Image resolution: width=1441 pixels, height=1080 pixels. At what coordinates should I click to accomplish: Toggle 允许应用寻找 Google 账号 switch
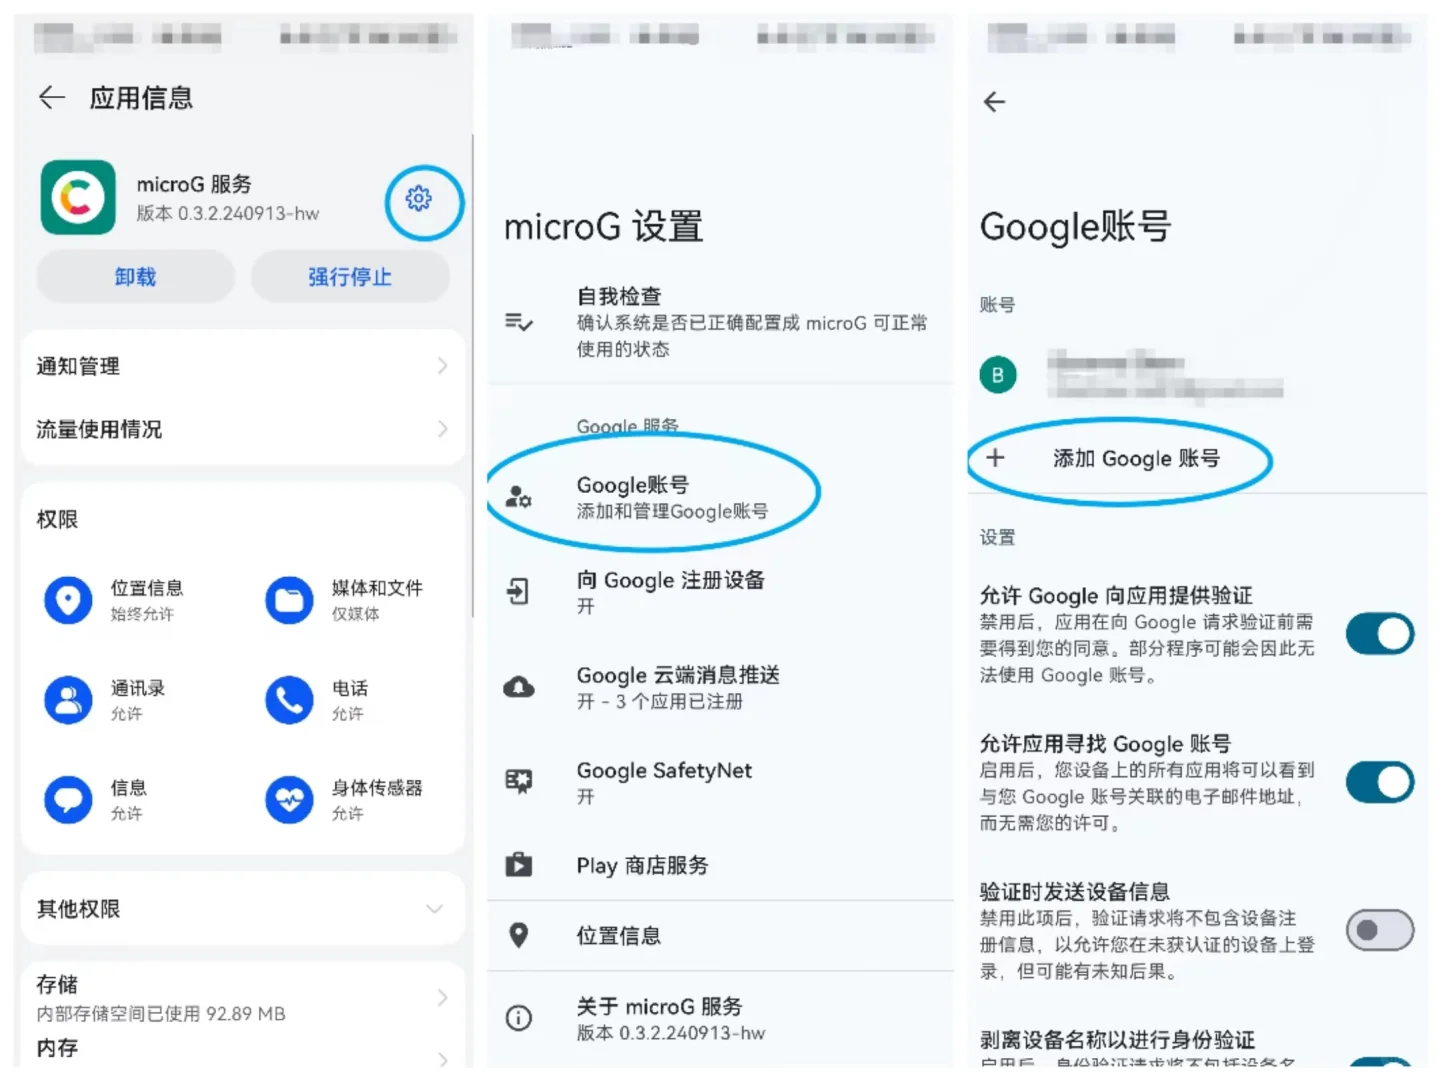pos(1379,782)
